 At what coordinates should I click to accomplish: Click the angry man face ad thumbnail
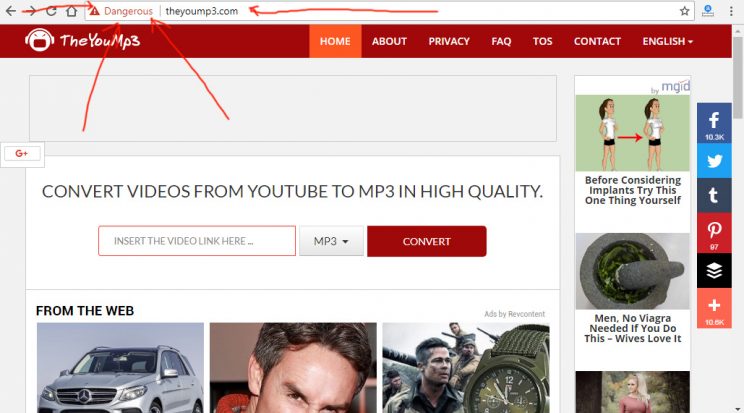click(293, 368)
